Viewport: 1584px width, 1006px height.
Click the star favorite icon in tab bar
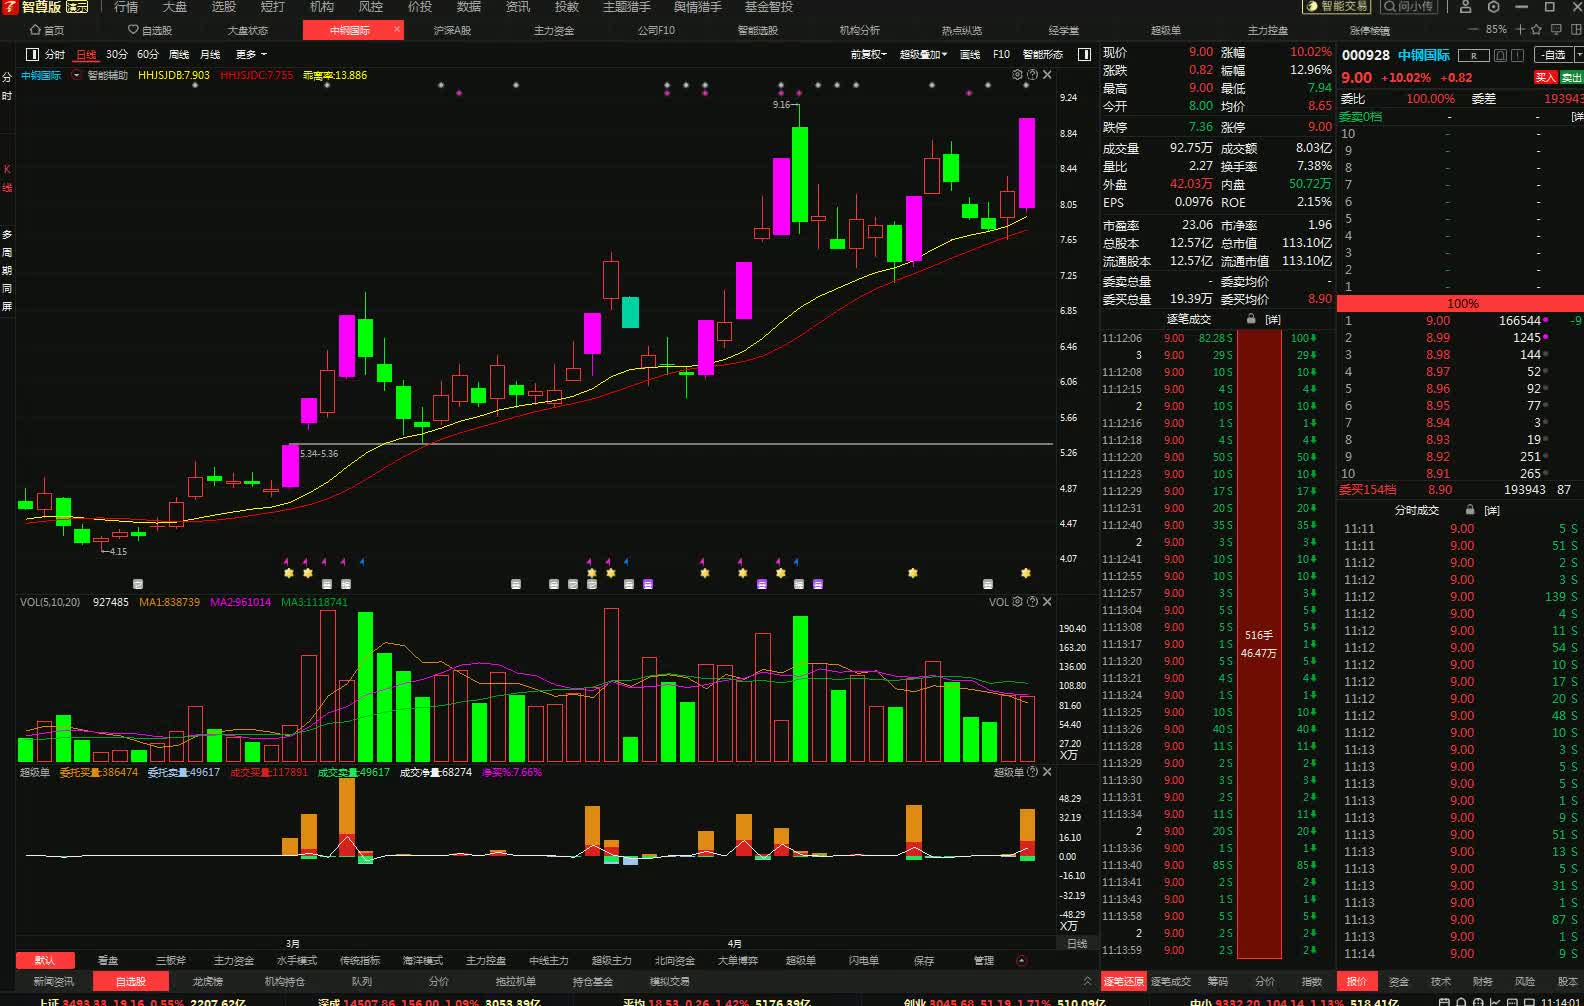1536,30
